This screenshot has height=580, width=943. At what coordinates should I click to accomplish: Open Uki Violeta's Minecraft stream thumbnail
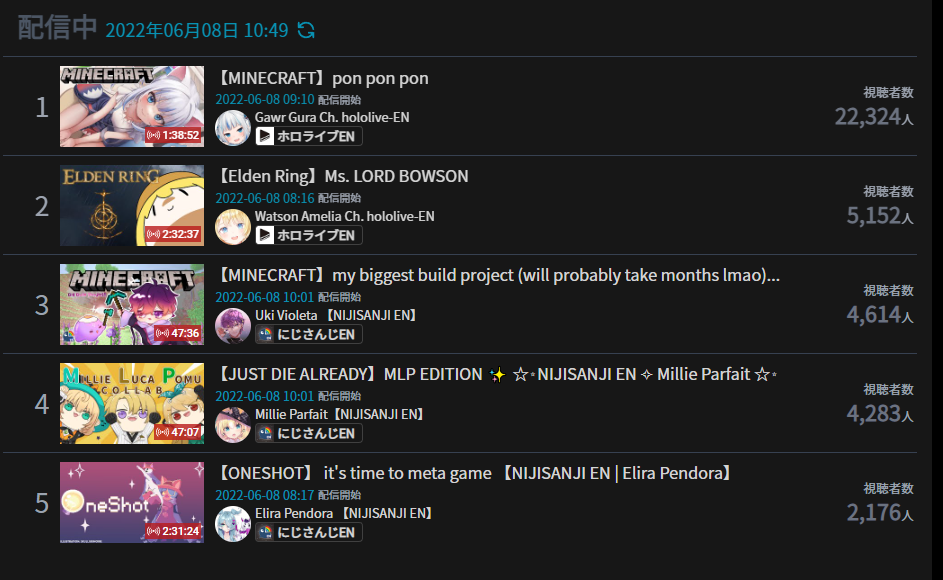point(132,304)
